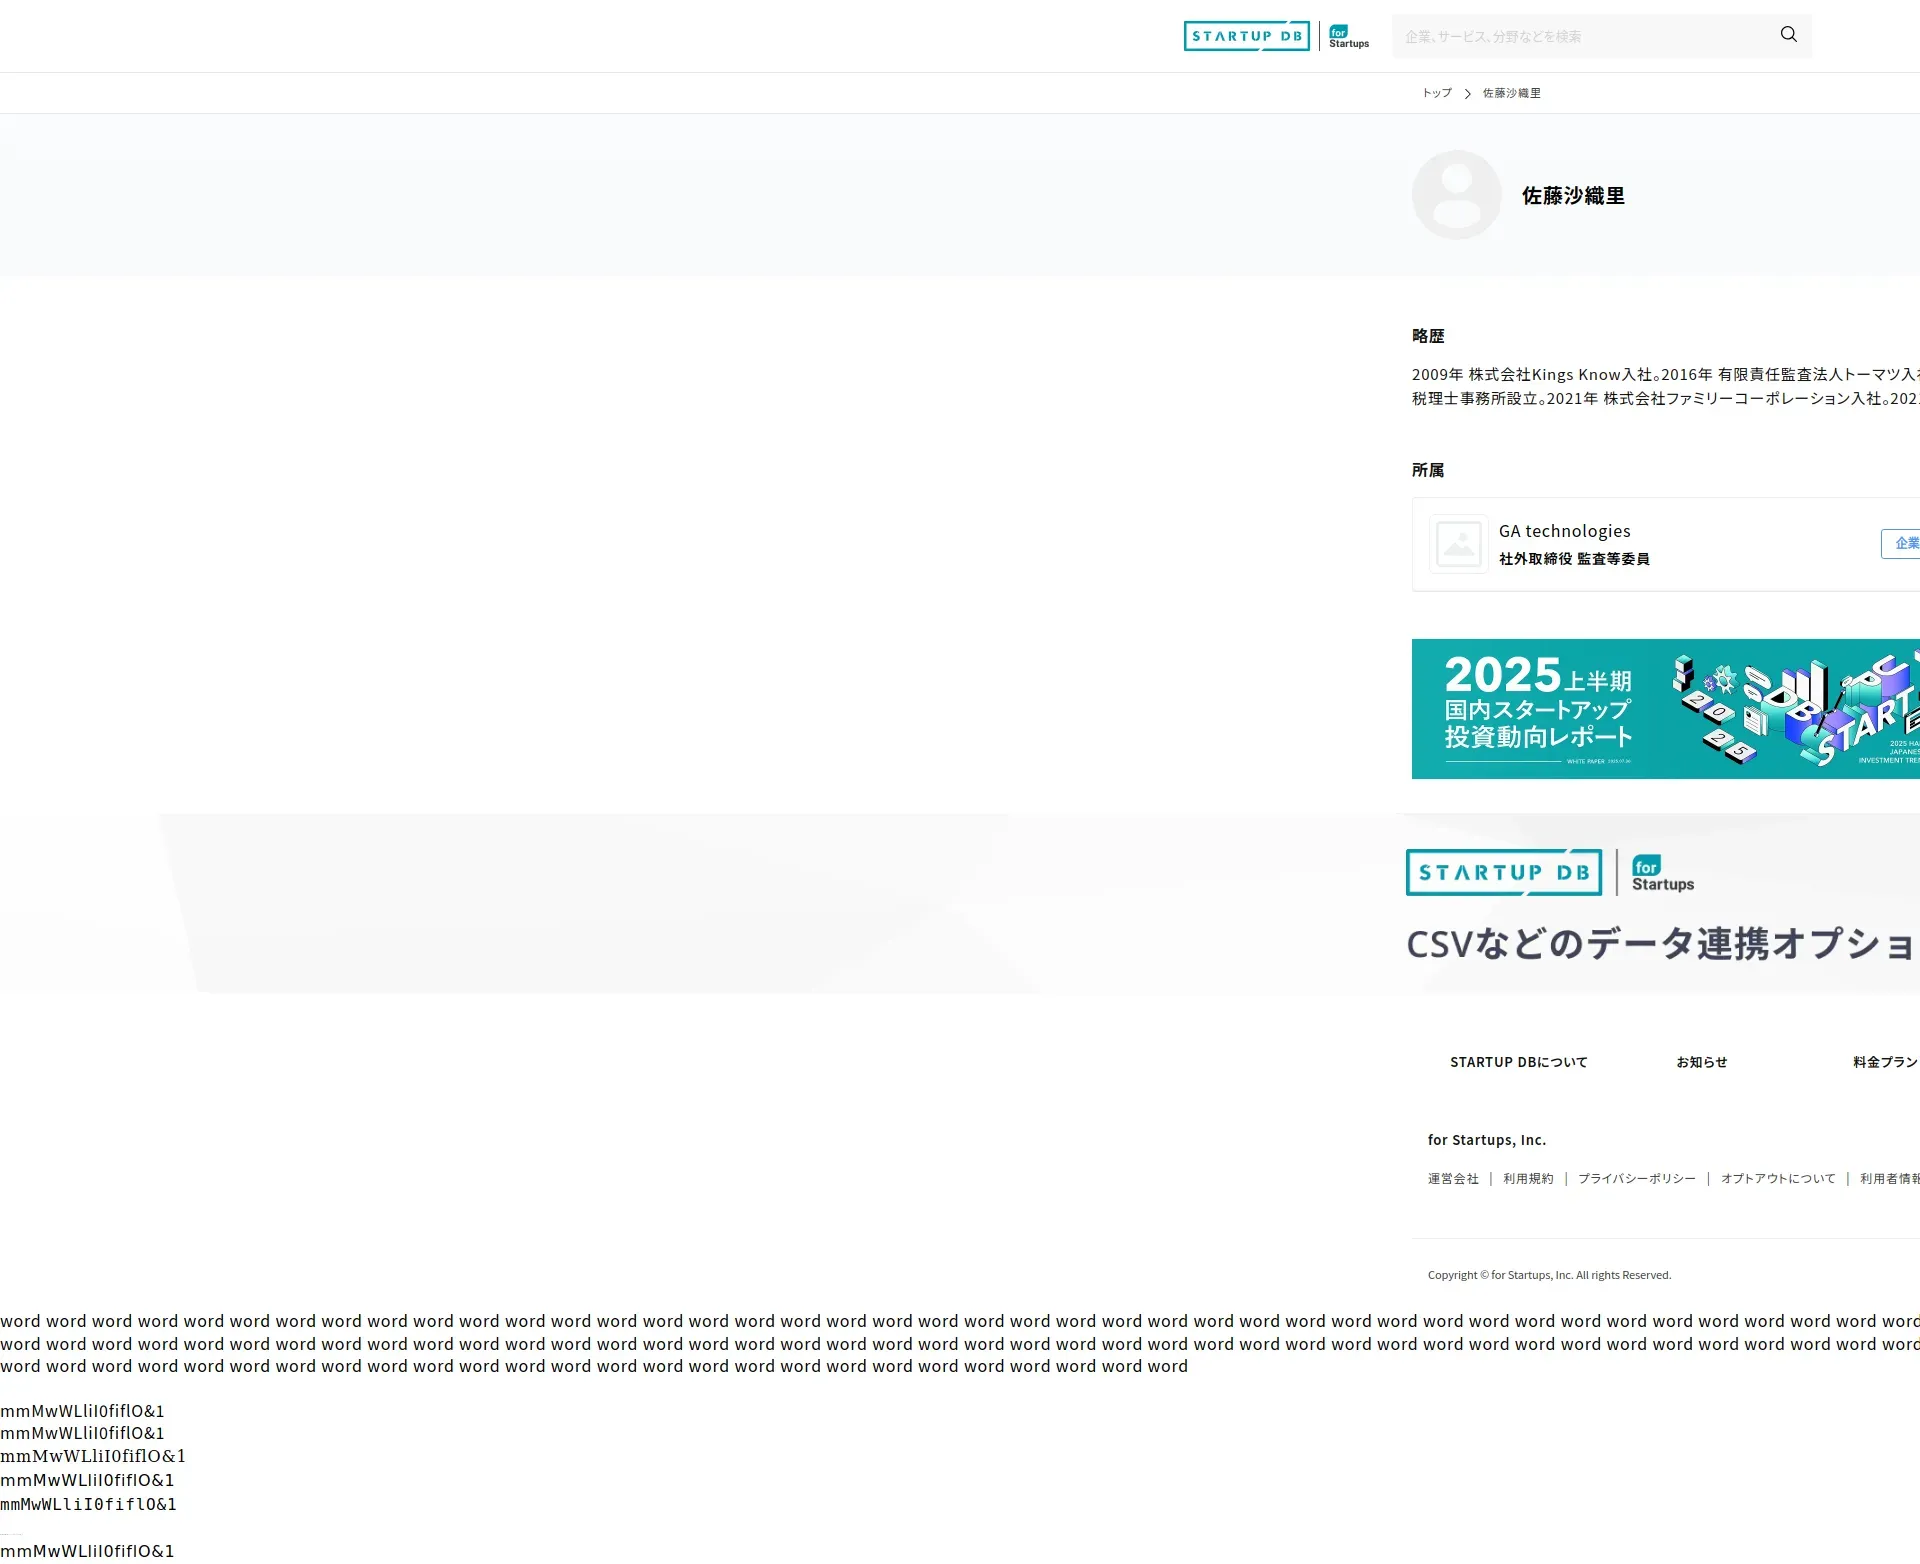The height and width of the screenshot is (1564, 1920).
Task: Open the 利用規約 footer link
Action: pyautogui.click(x=1528, y=1179)
